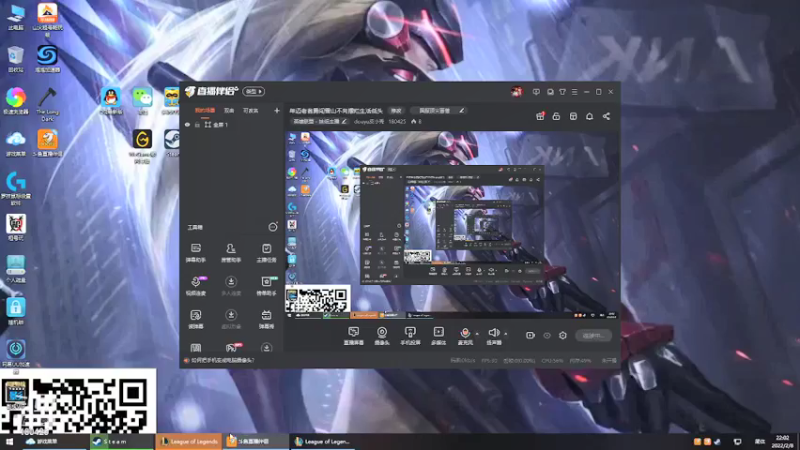Switch to the second scene tab
800x450 pixels.
pos(229,110)
